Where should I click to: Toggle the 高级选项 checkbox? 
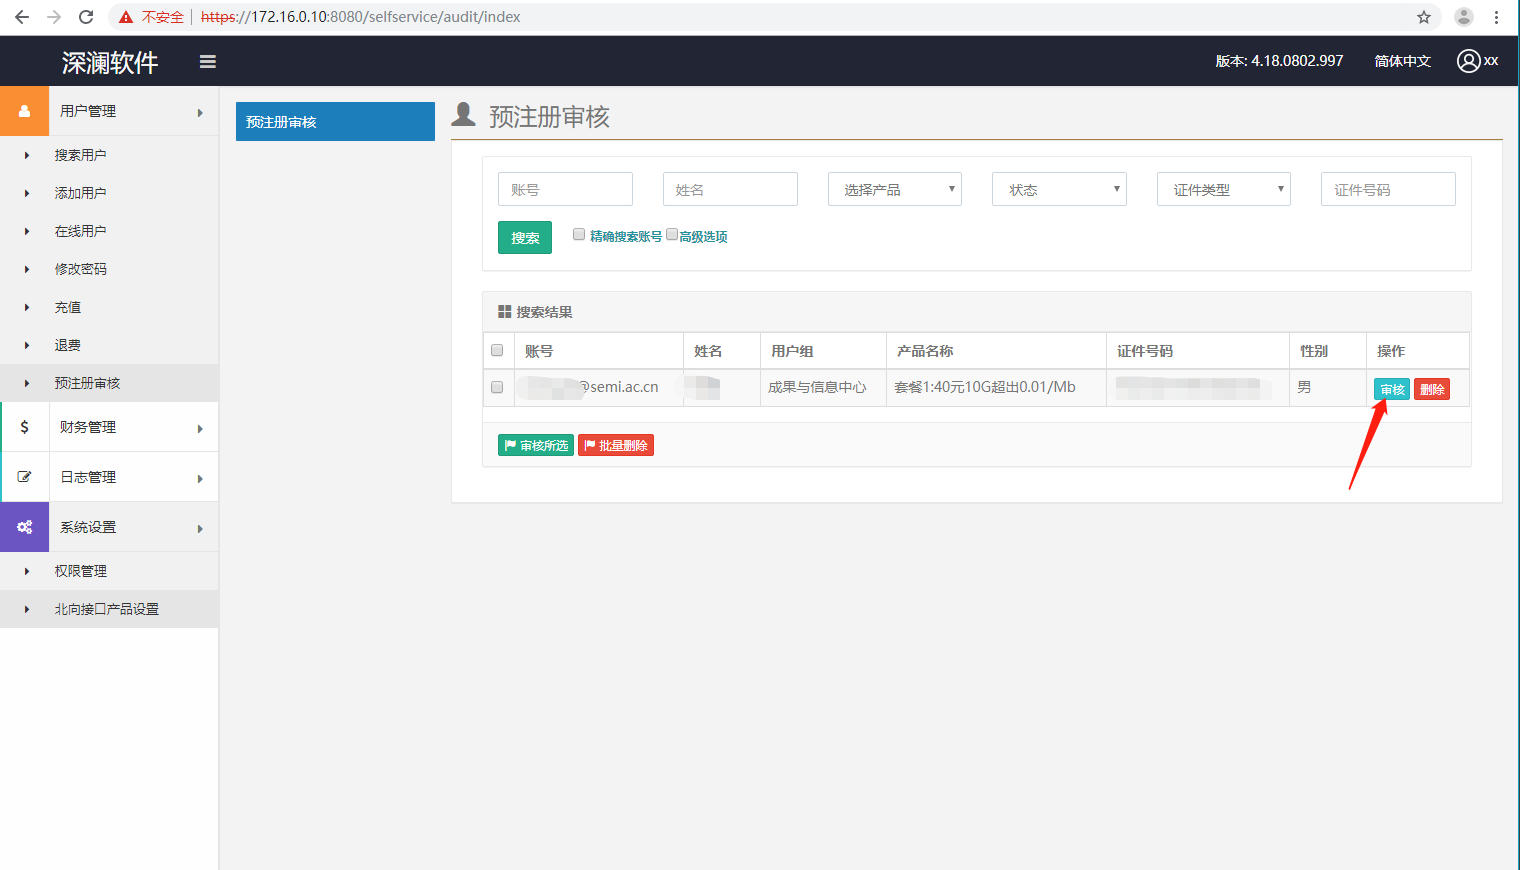coord(672,234)
